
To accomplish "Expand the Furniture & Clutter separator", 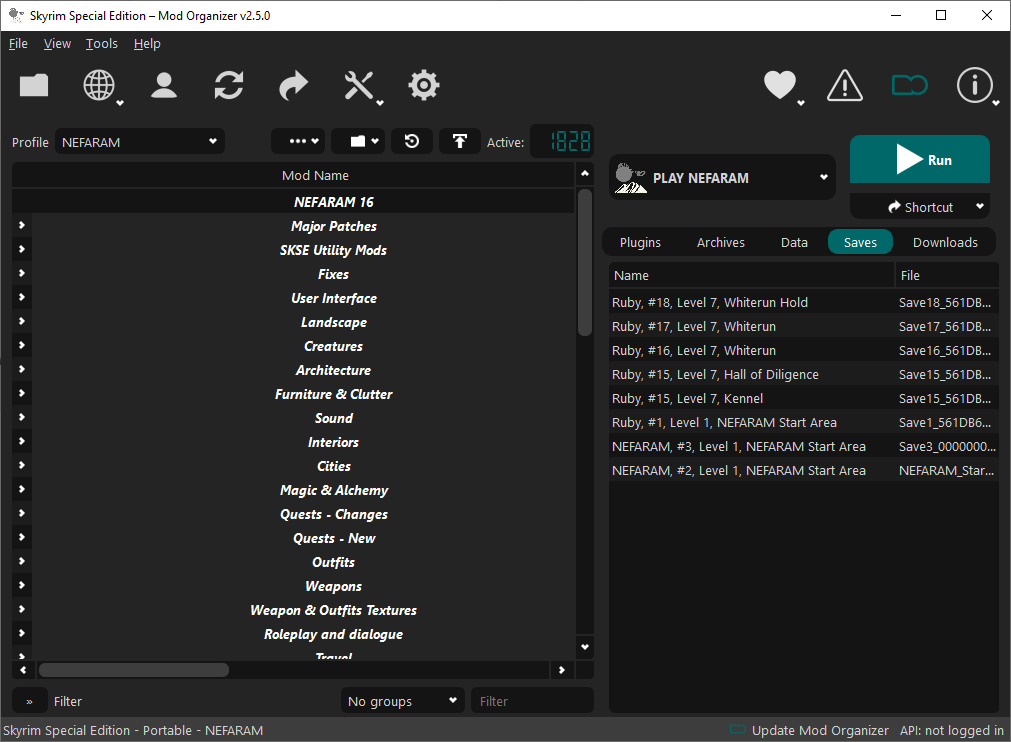I will tap(22, 393).
